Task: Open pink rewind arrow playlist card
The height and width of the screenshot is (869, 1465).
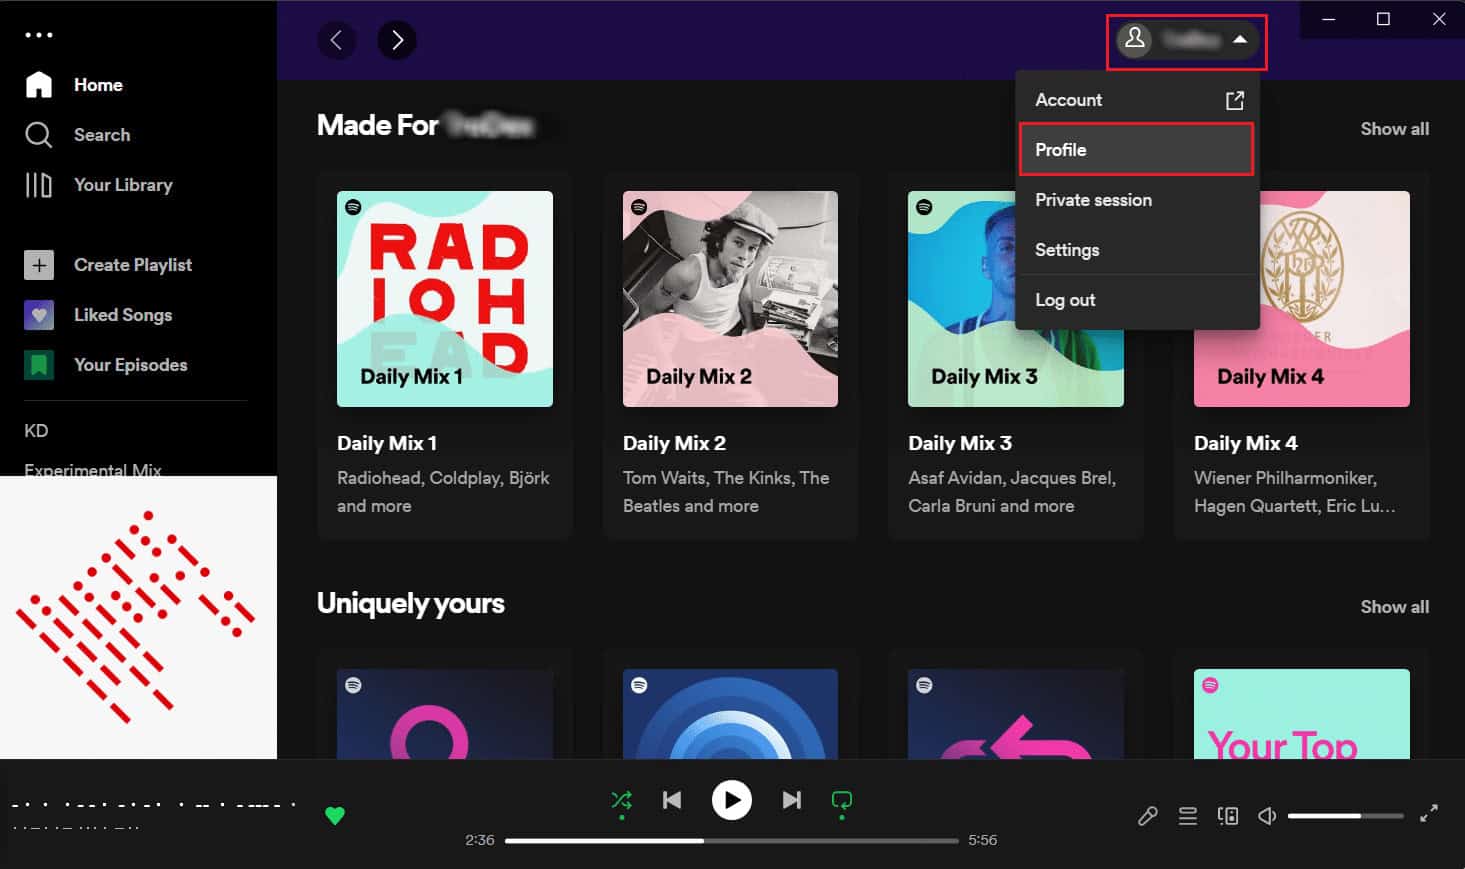Action: tap(1016, 714)
